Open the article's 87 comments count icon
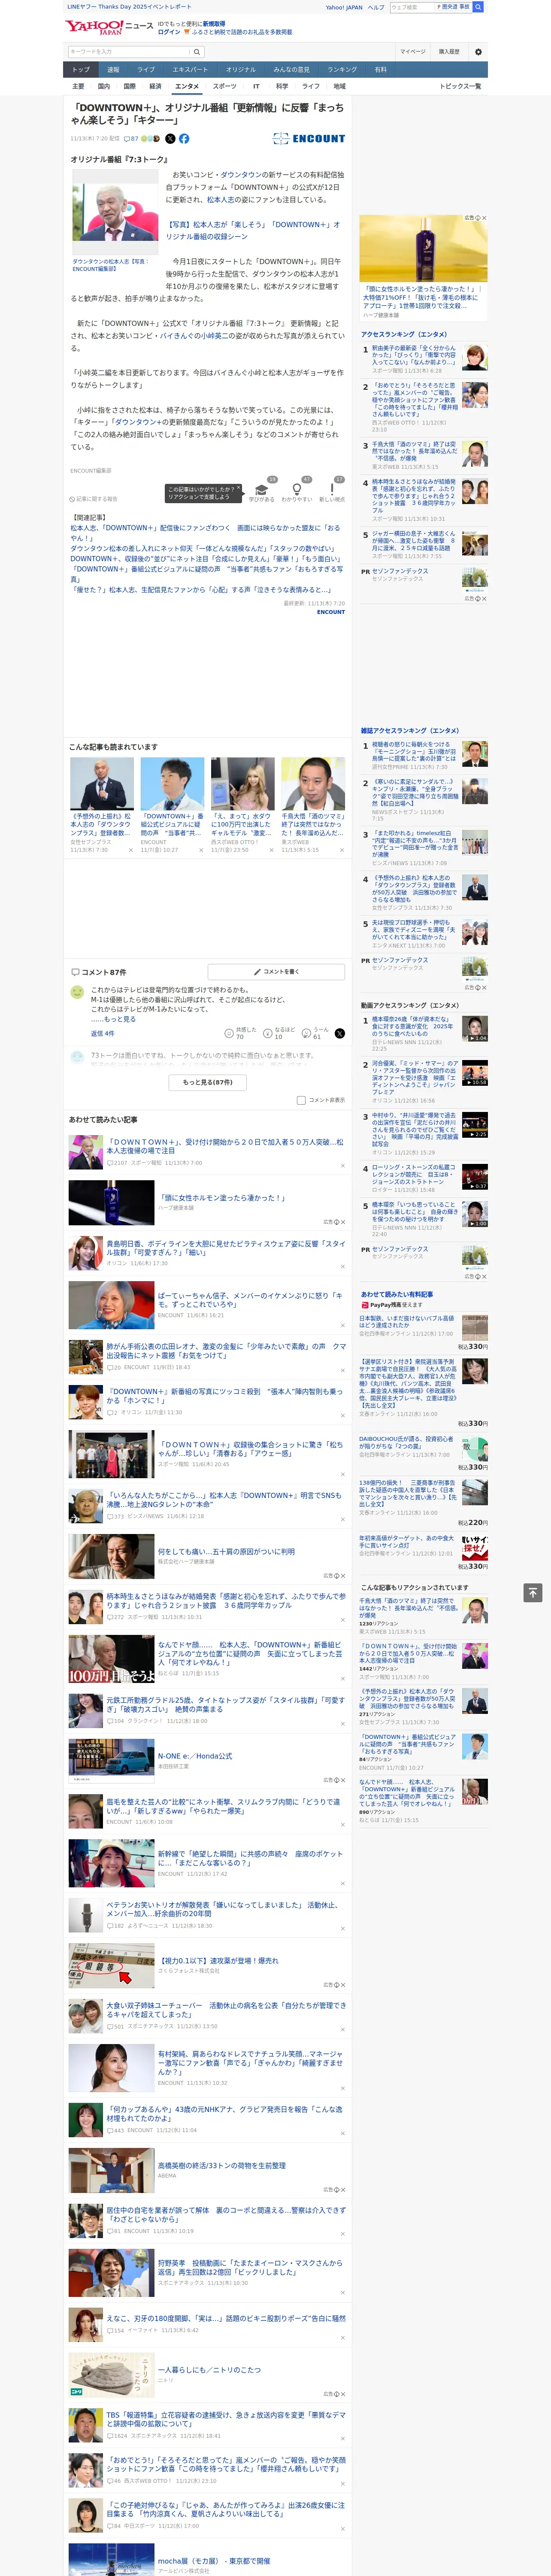 click(x=131, y=139)
